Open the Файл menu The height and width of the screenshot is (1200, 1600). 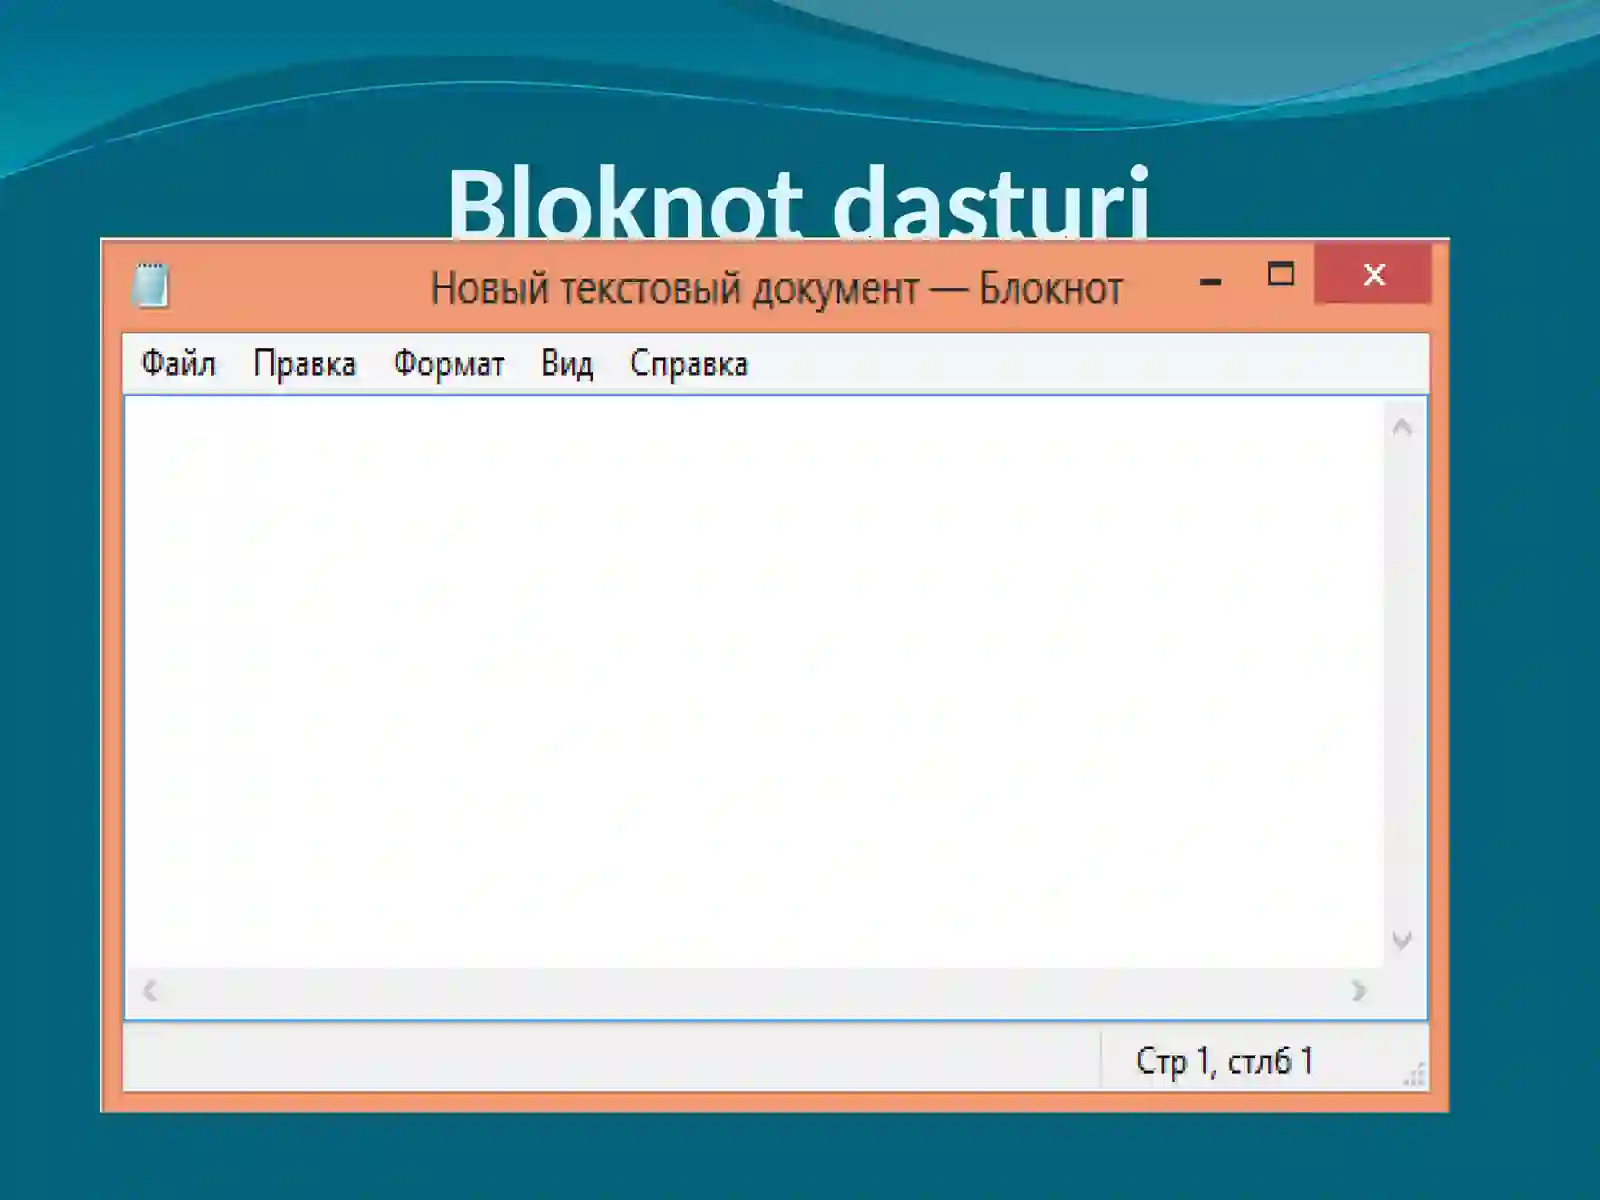coord(178,363)
